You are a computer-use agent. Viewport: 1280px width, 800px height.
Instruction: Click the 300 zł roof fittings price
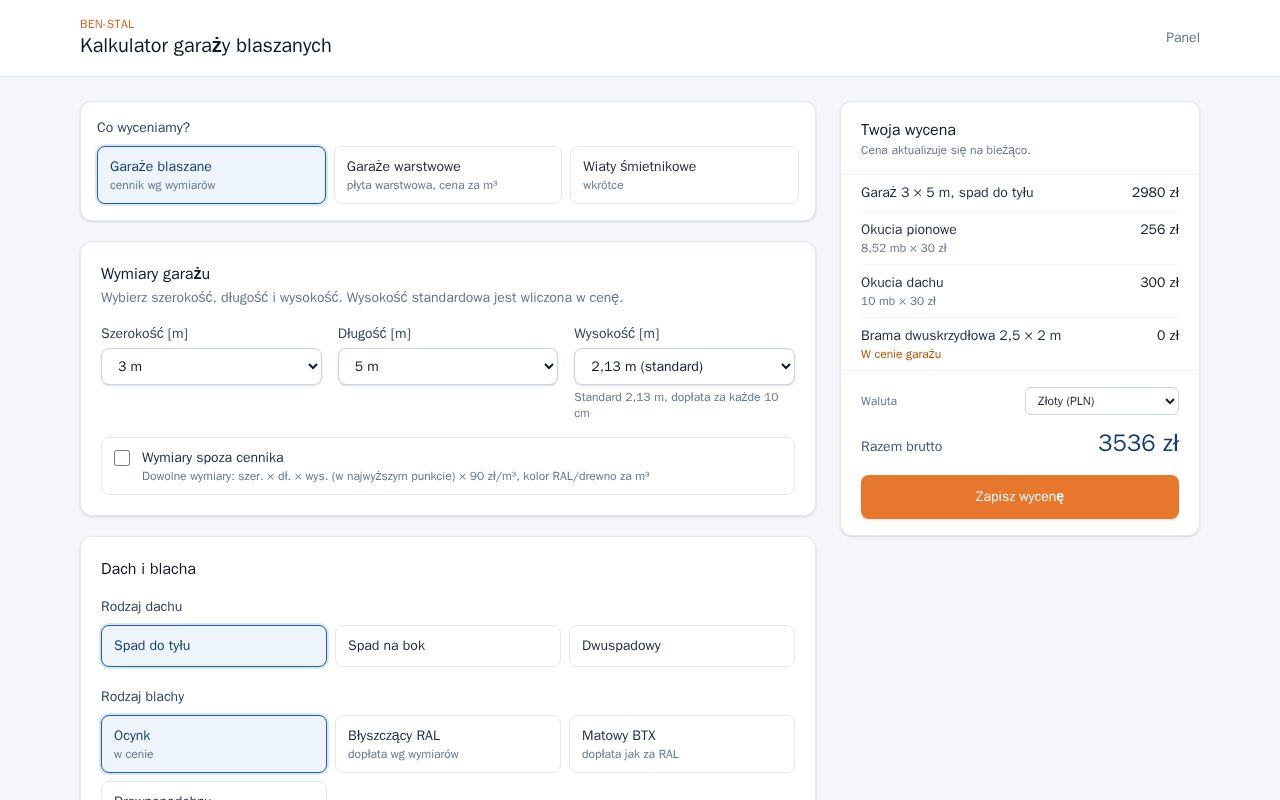tap(1159, 283)
